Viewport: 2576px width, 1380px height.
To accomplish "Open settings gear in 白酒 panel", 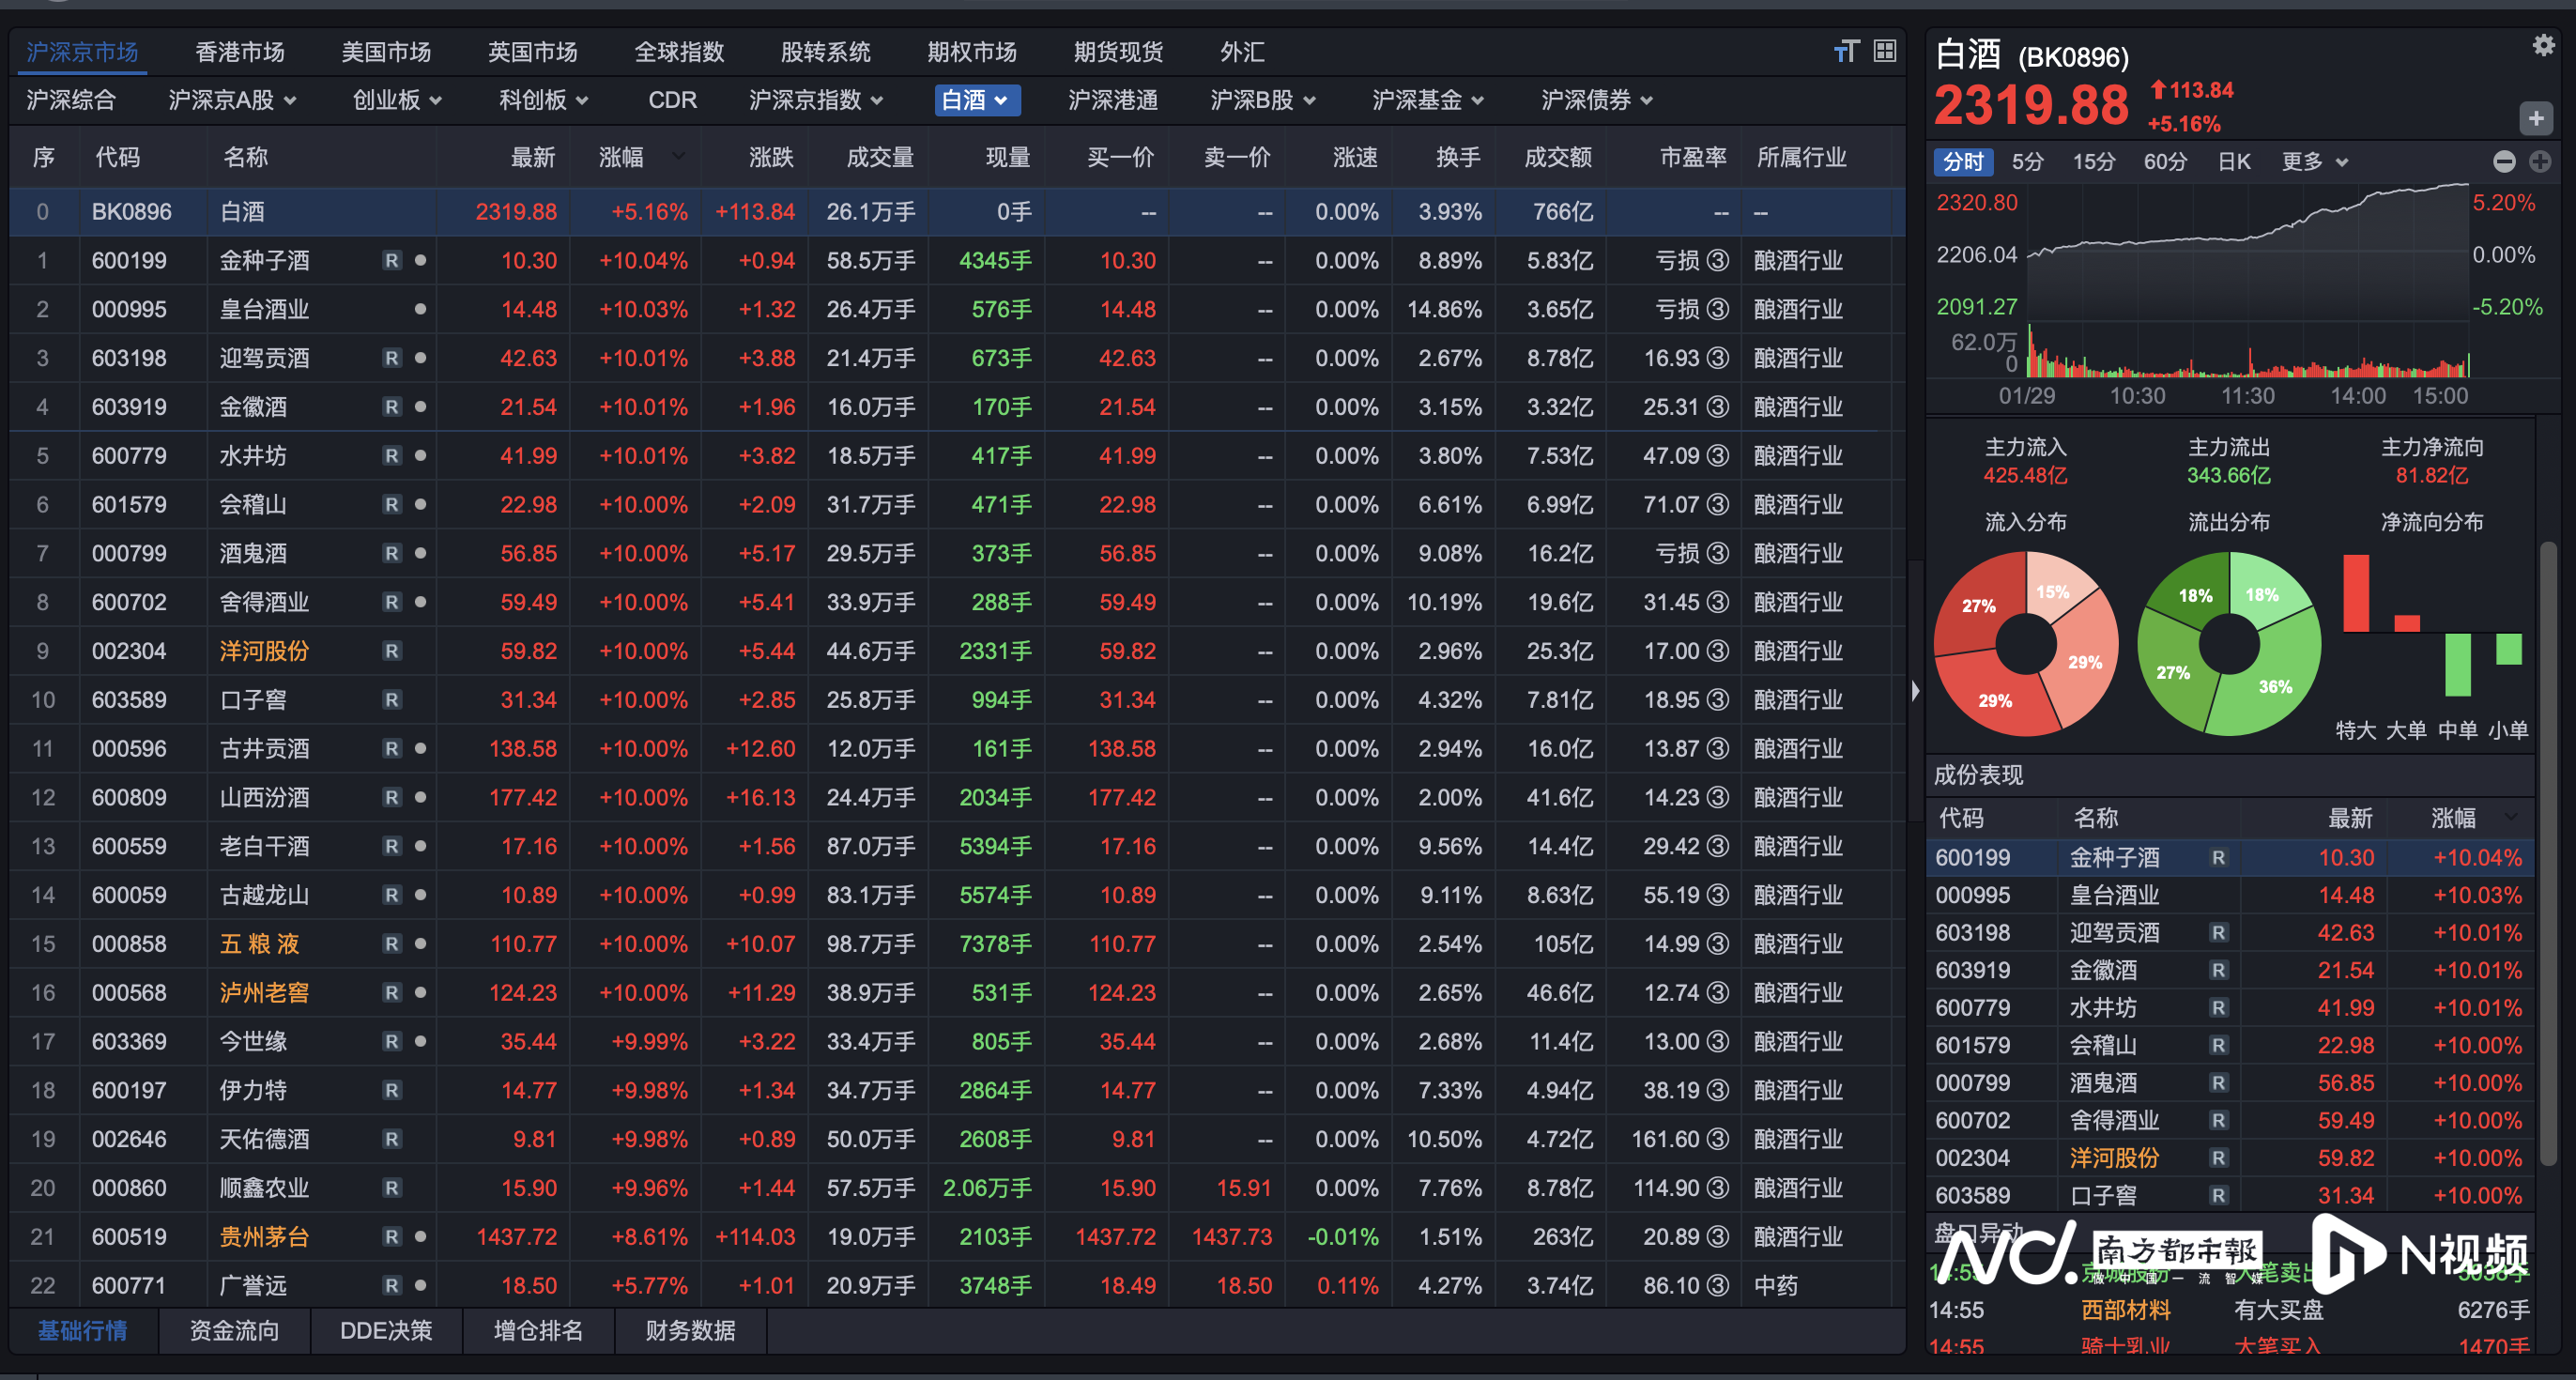I will tap(2543, 45).
